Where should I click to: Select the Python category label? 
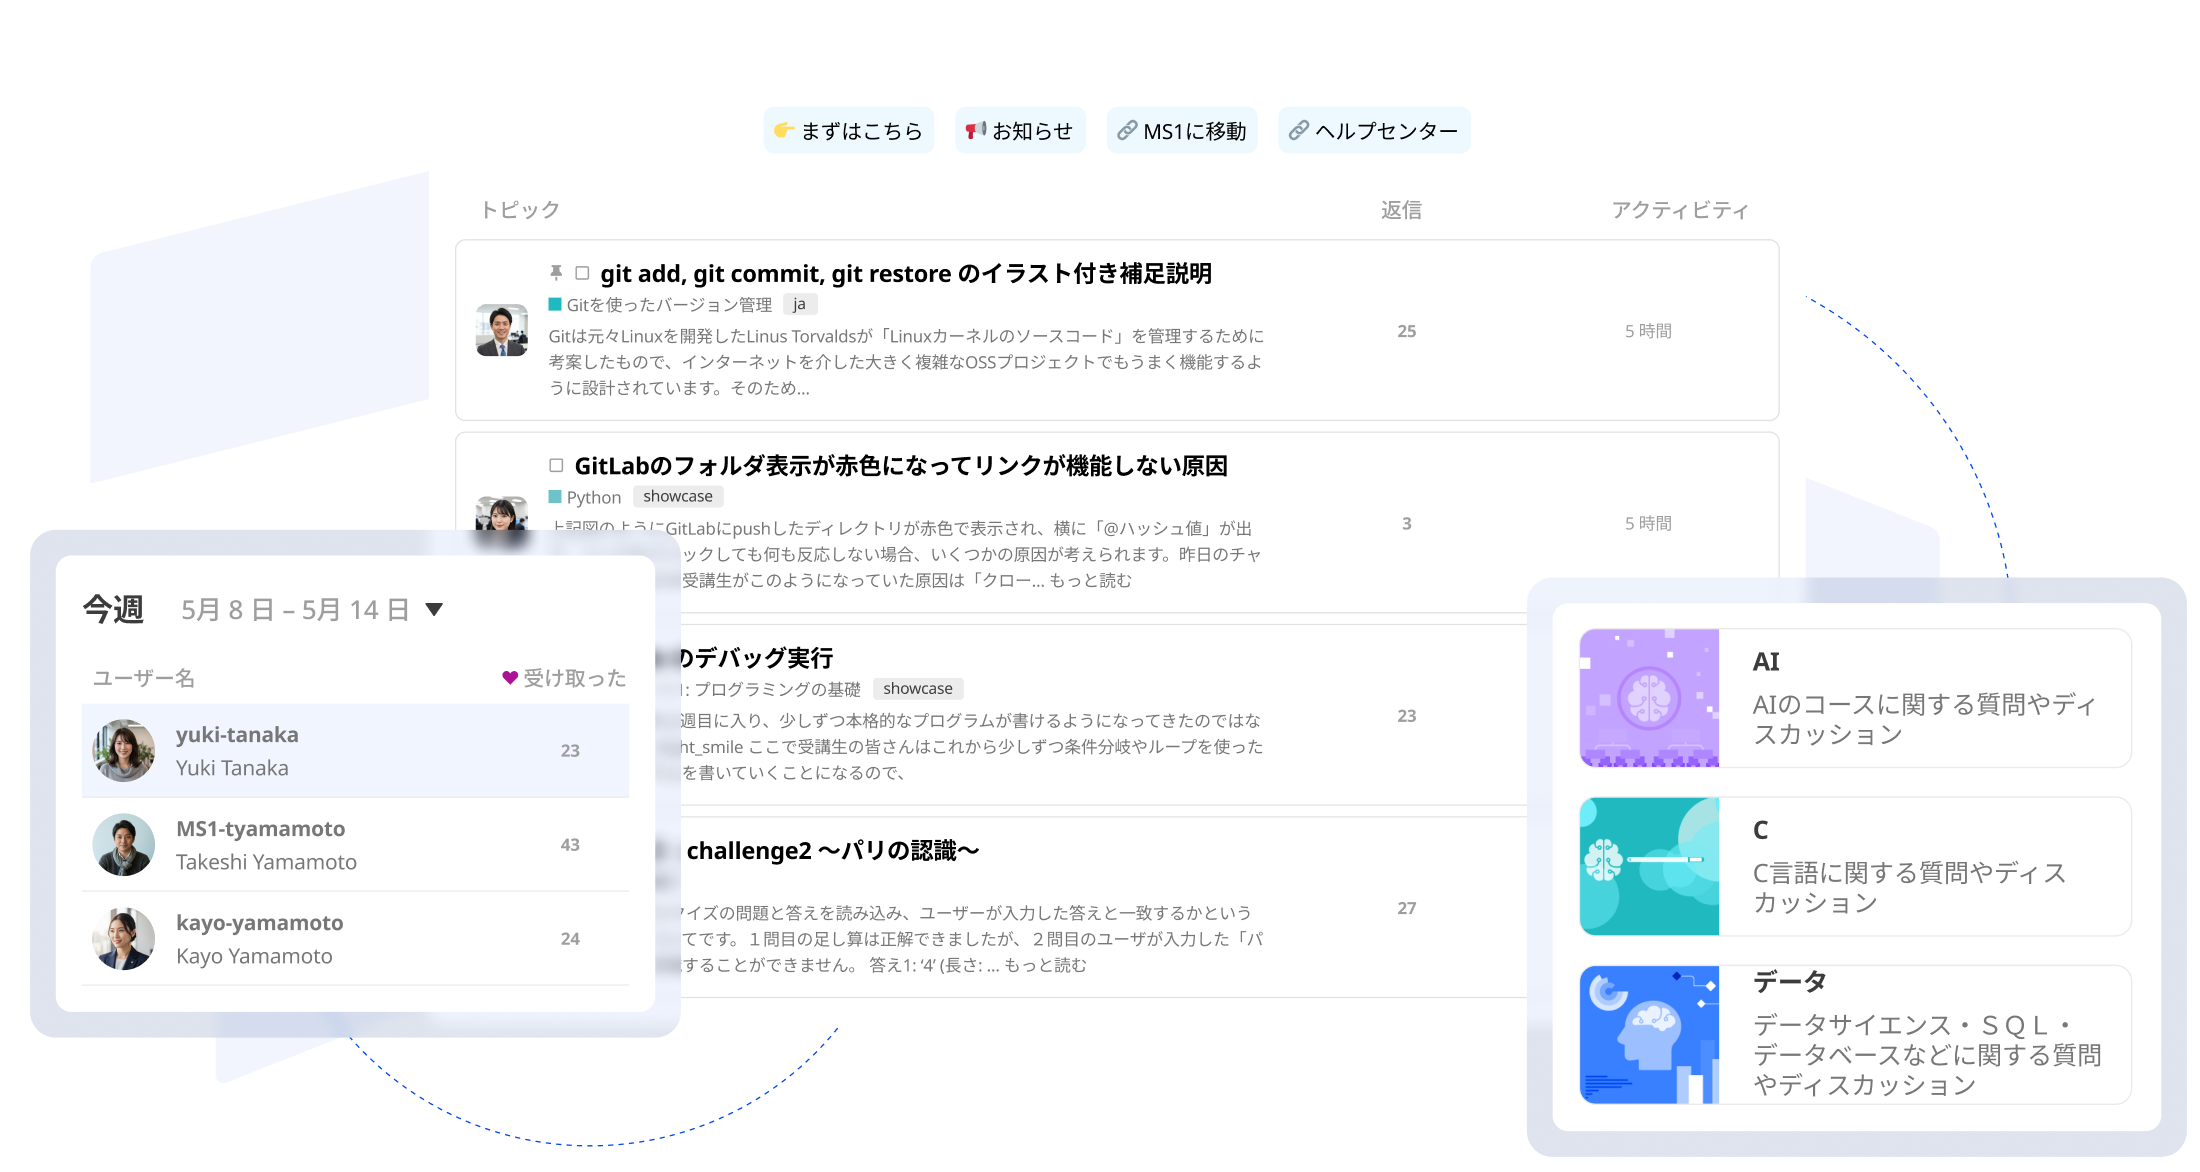click(x=594, y=497)
